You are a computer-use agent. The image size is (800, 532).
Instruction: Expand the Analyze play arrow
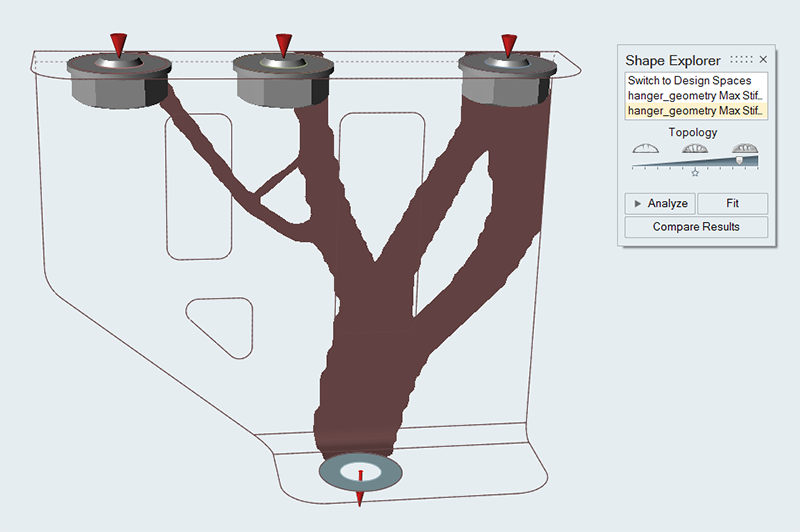(637, 203)
